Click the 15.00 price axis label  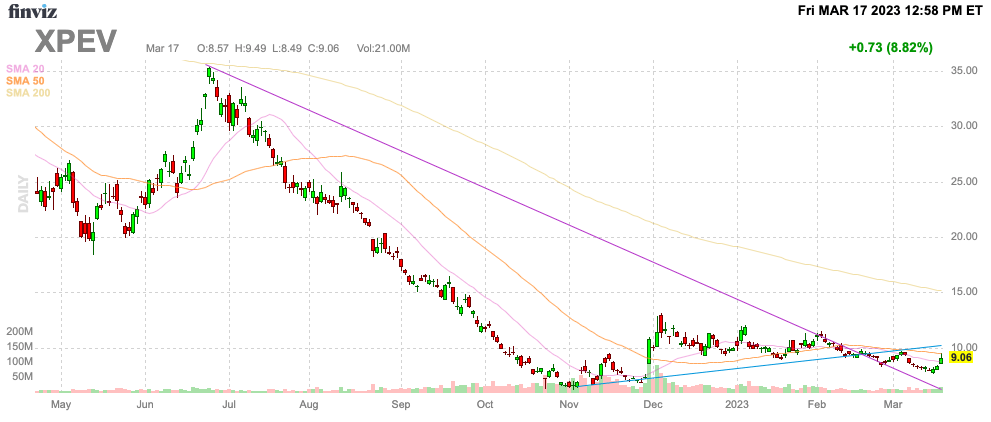pos(964,292)
